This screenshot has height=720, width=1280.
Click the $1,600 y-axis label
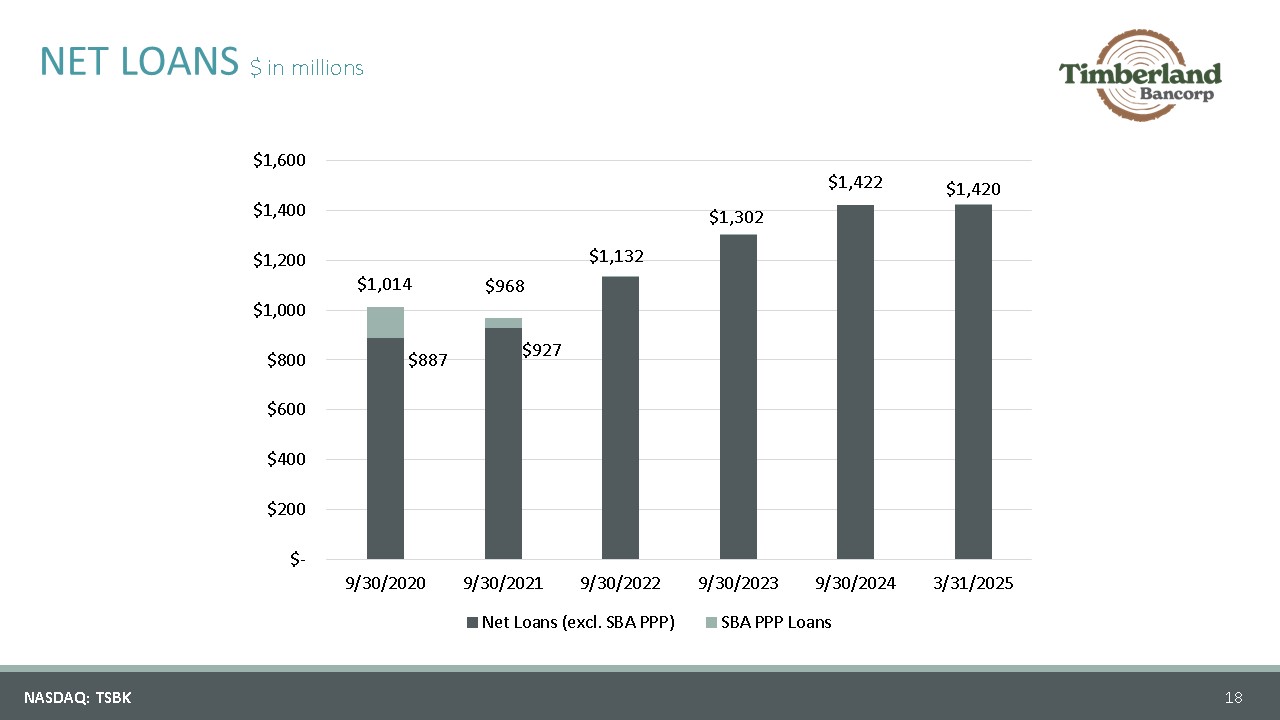pos(279,160)
